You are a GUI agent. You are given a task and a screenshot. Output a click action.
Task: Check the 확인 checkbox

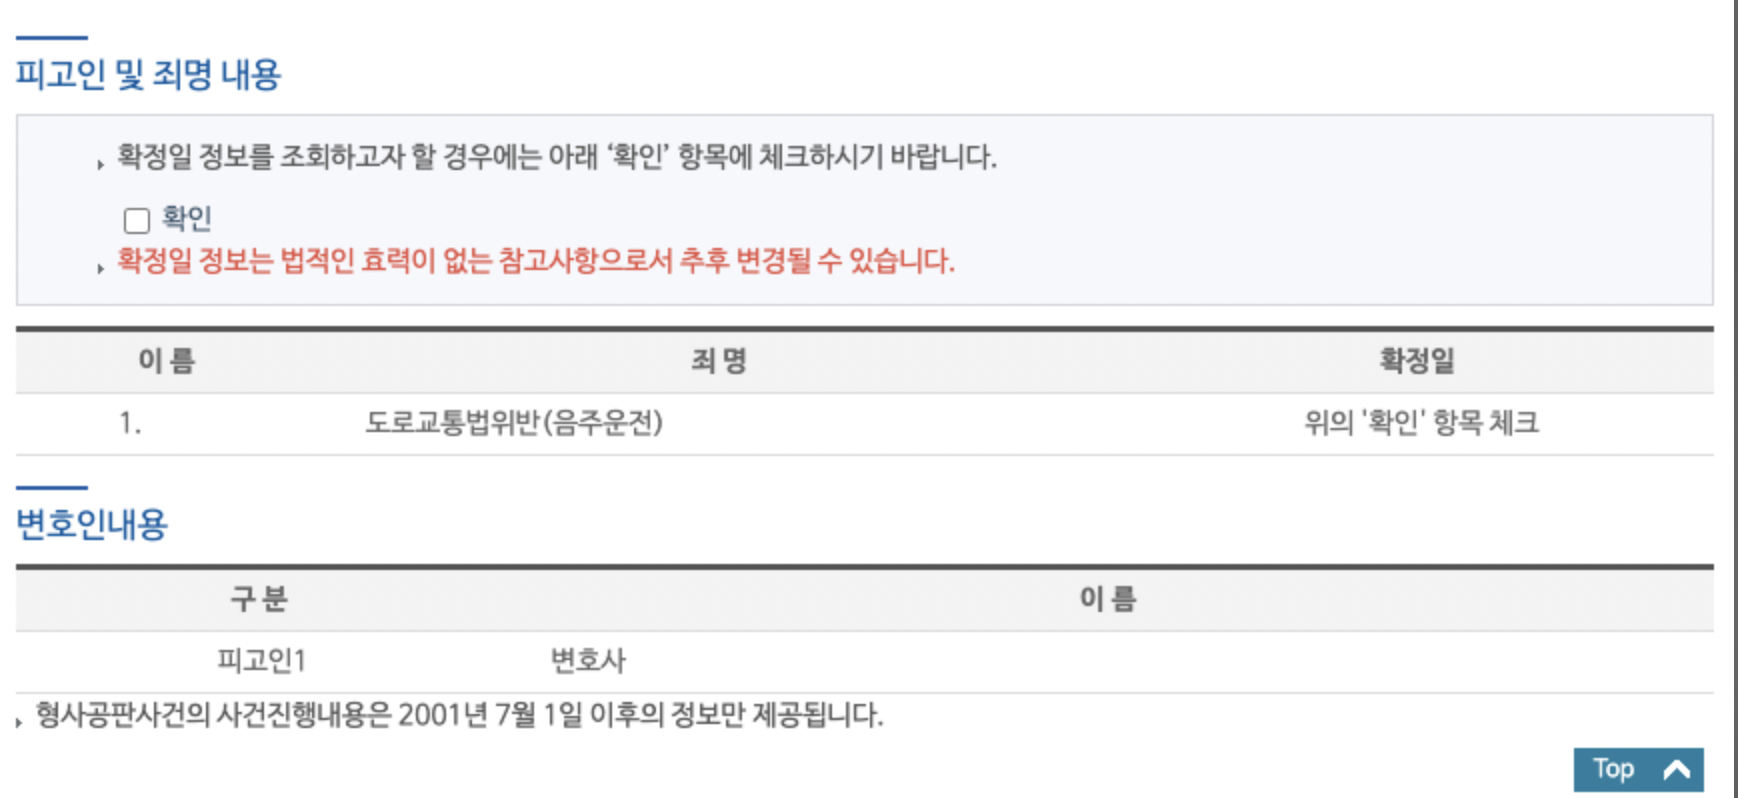pos(137,220)
